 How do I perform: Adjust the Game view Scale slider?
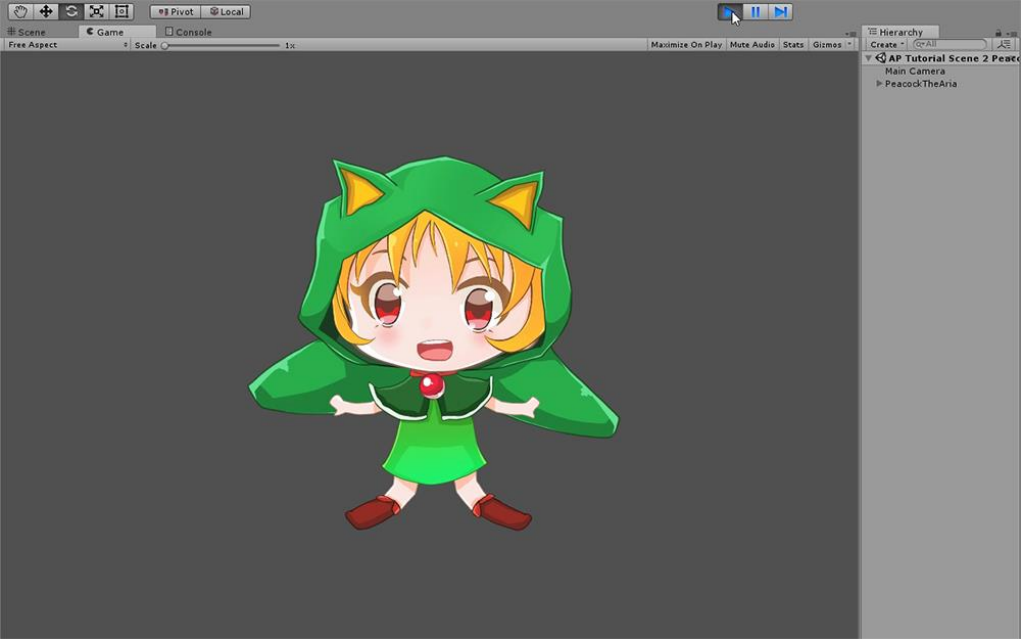pyautogui.click(x=222, y=46)
